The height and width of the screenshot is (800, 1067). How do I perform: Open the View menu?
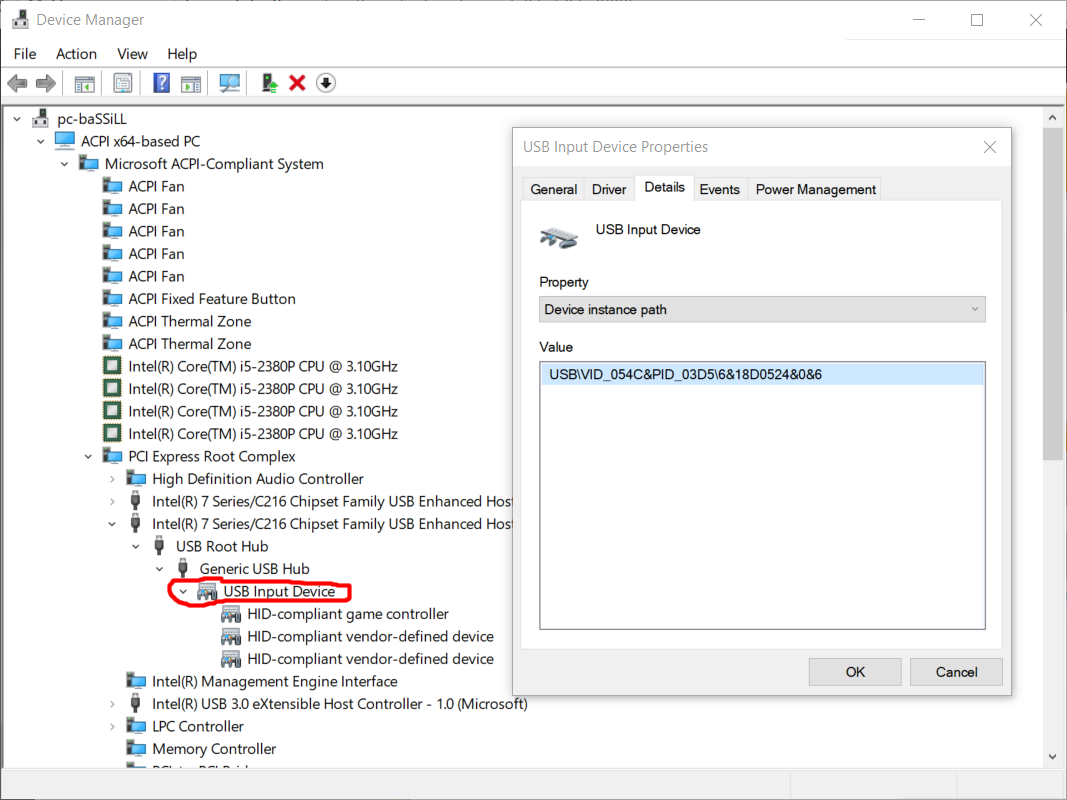pos(132,54)
